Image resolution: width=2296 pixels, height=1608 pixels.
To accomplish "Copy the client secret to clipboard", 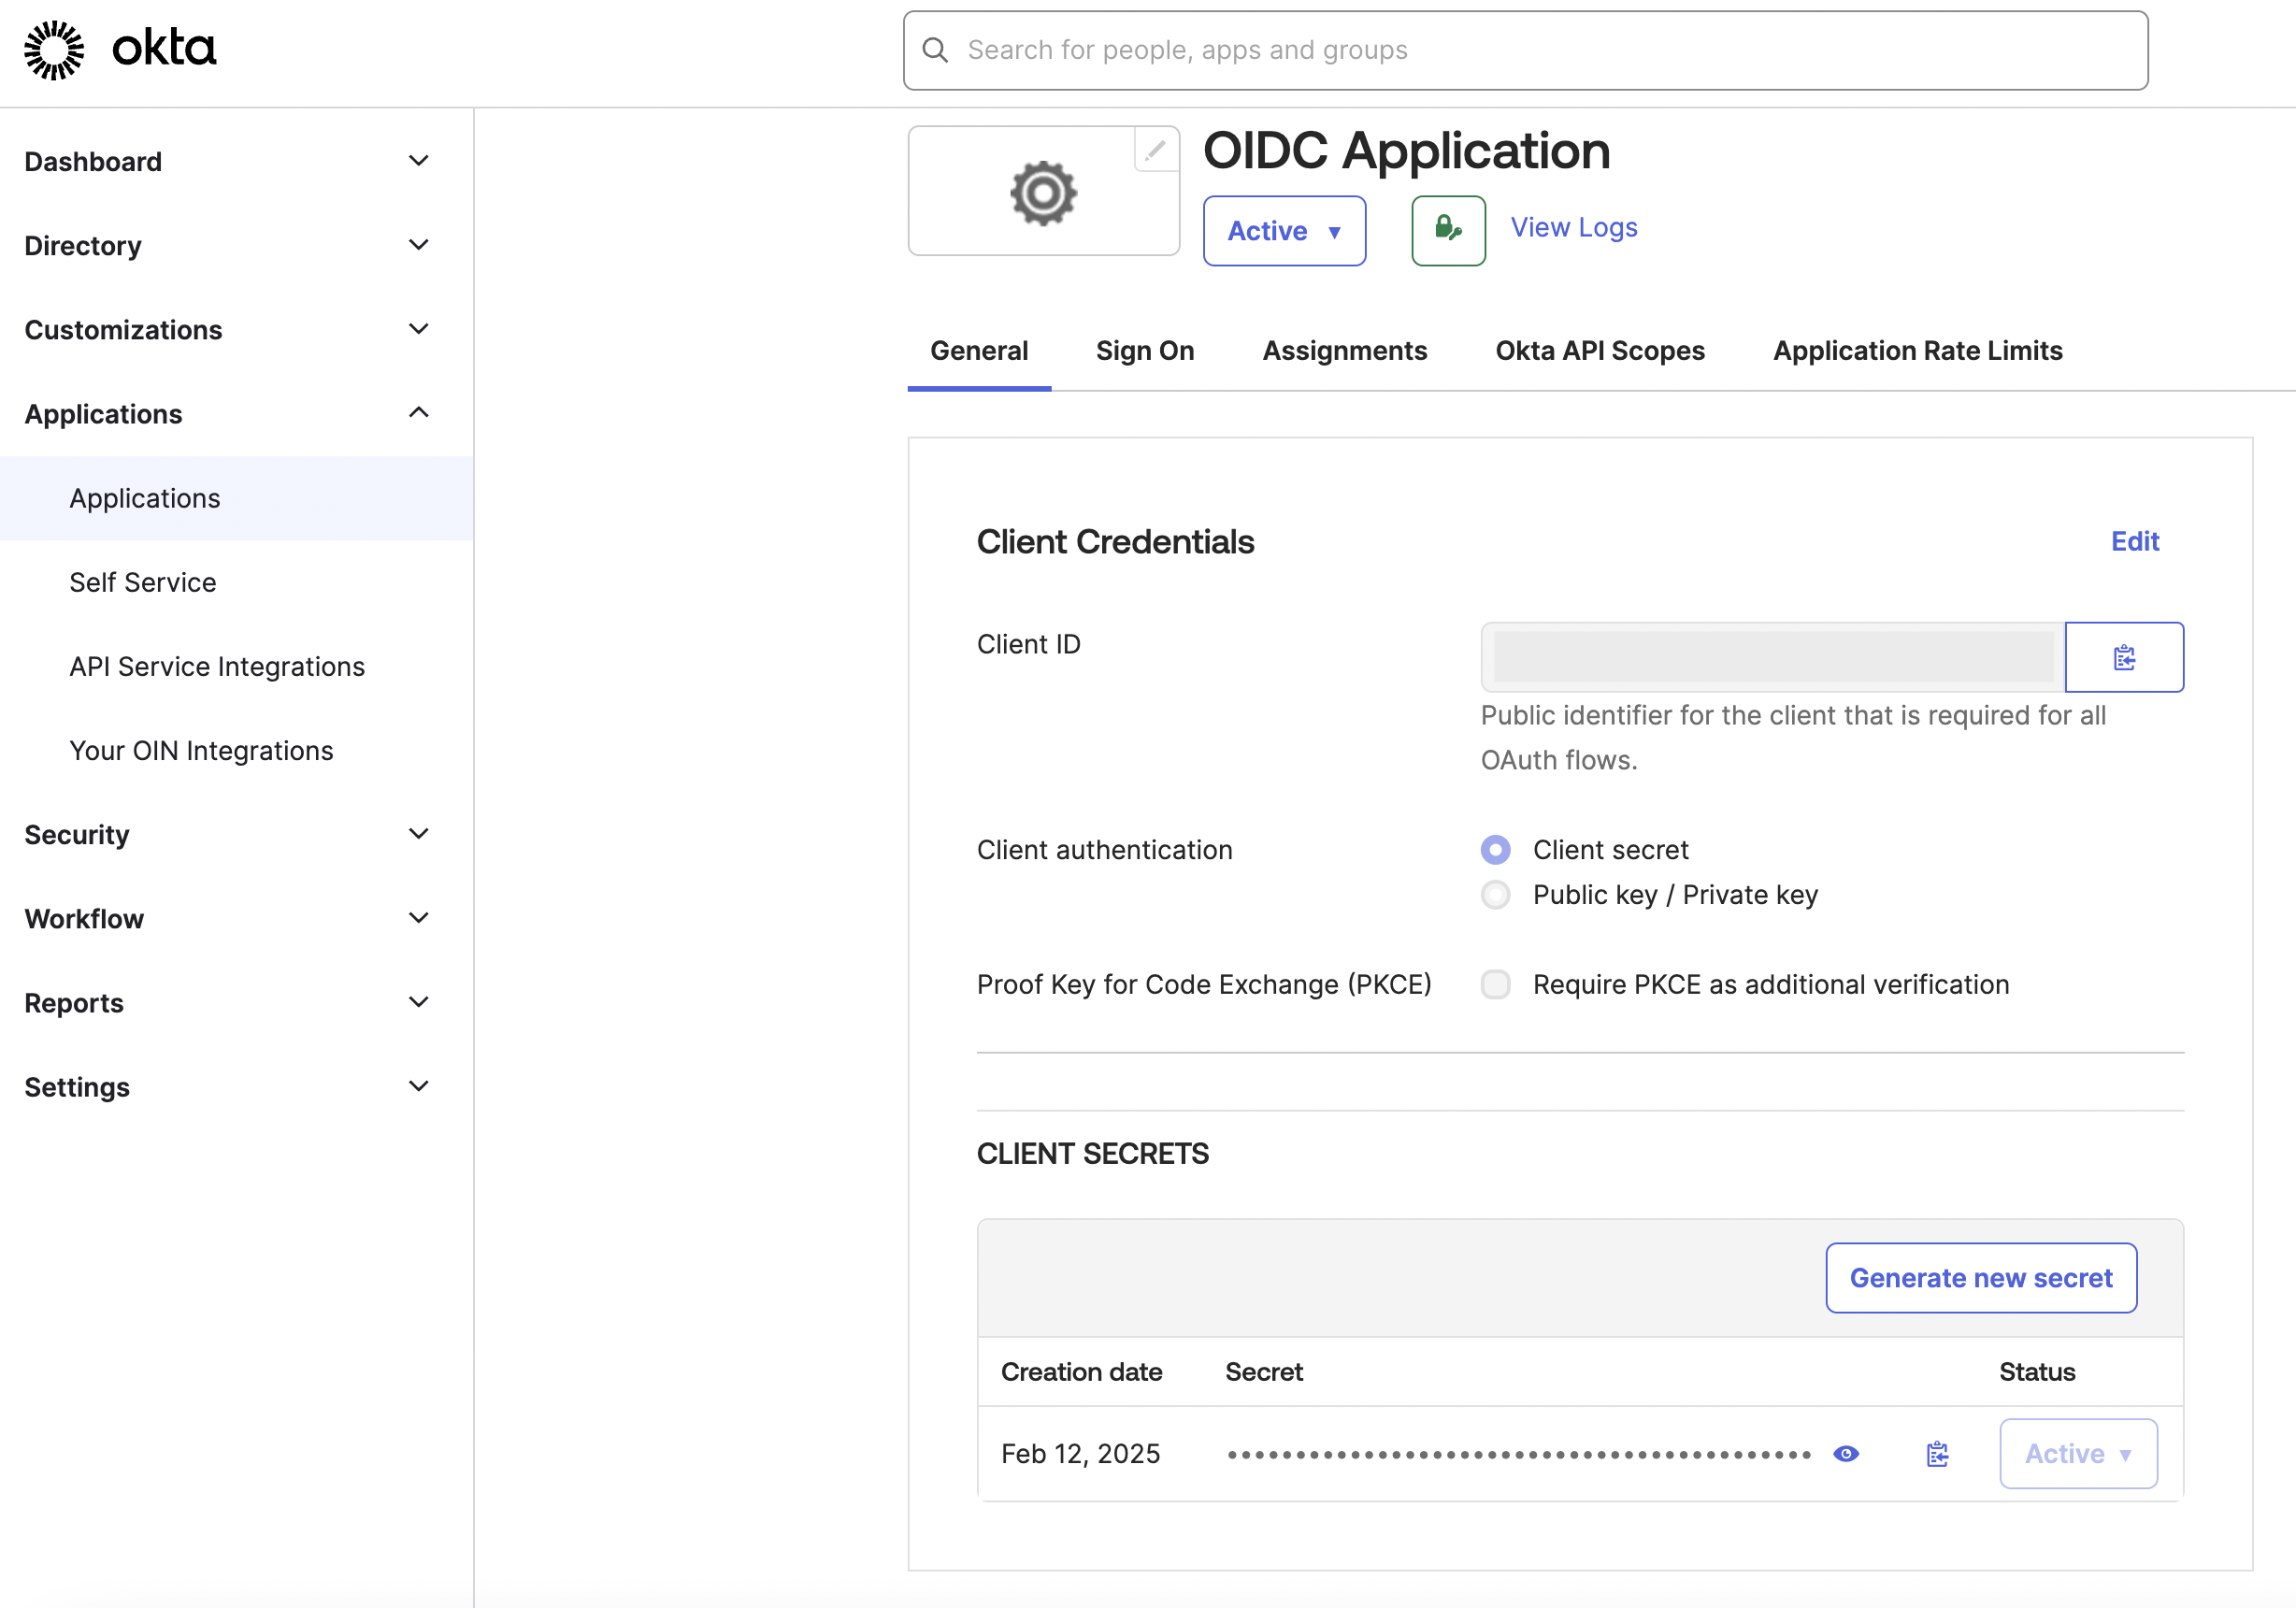I will point(1937,1454).
